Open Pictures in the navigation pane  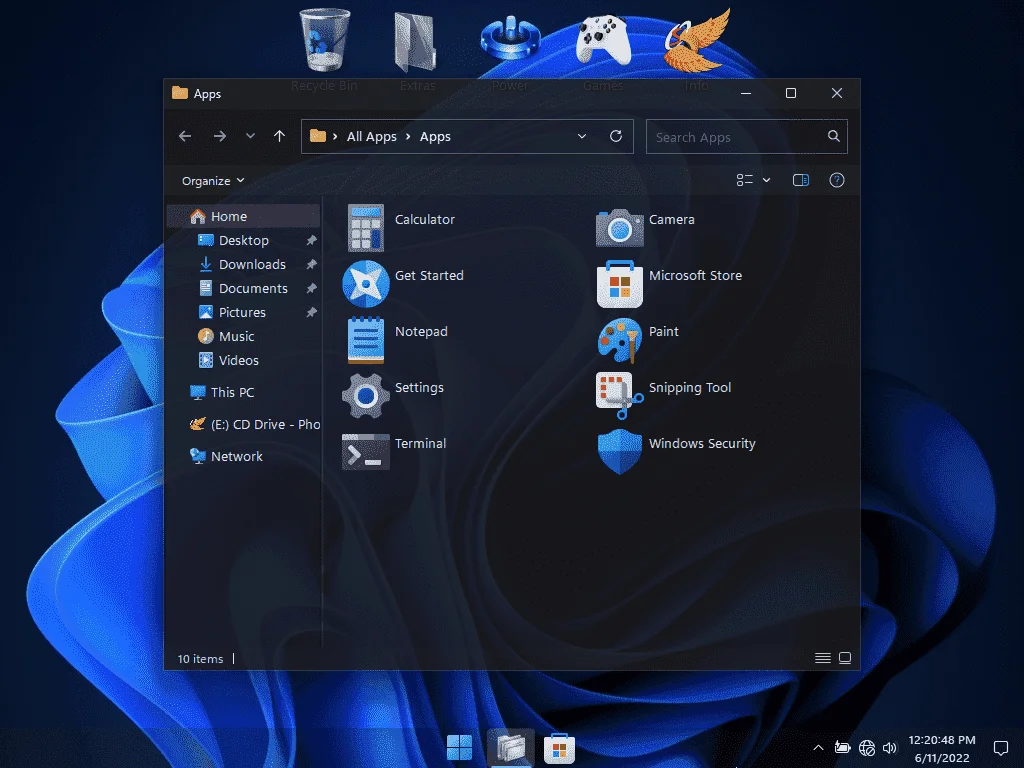click(242, 312)
